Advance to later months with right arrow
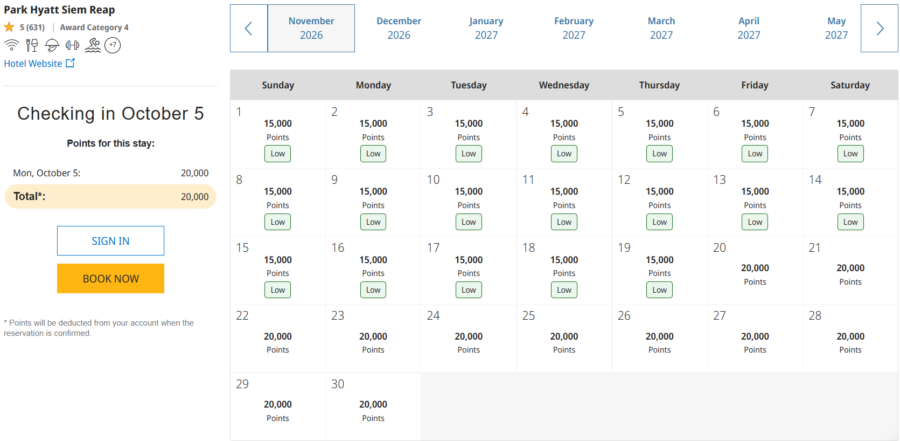 point(879,28)
